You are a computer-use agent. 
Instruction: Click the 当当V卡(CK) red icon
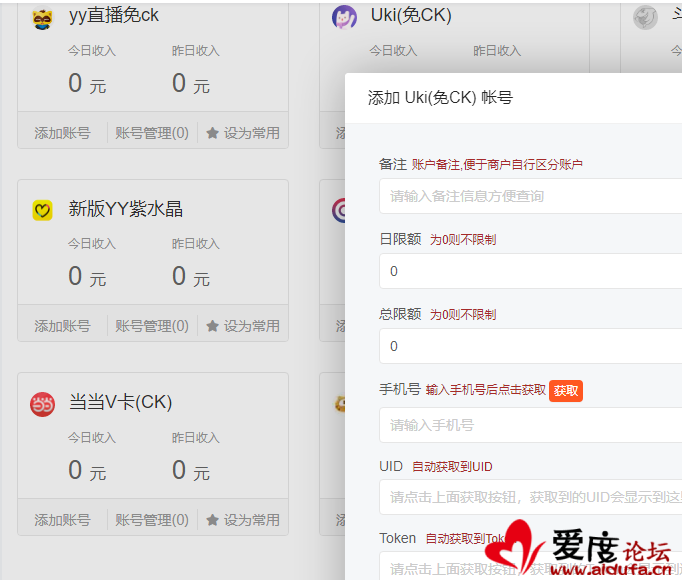coord(42,405)
